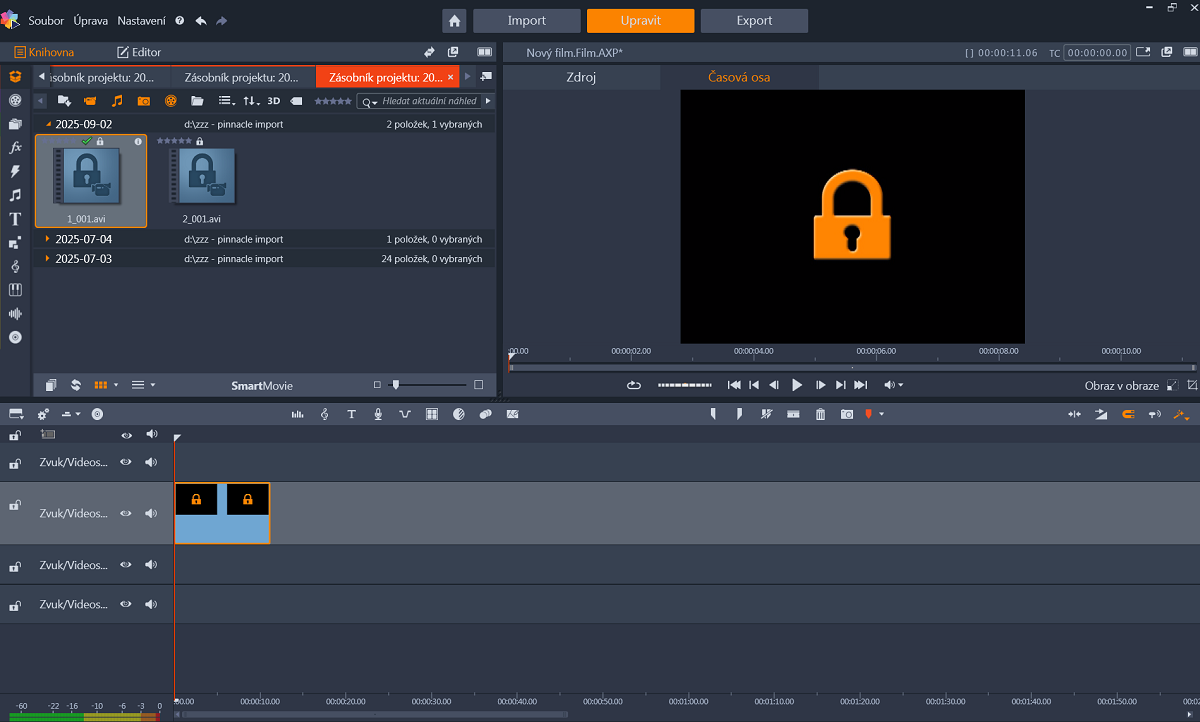Open Transitions lightning category in sidebar

click(15, 171)
